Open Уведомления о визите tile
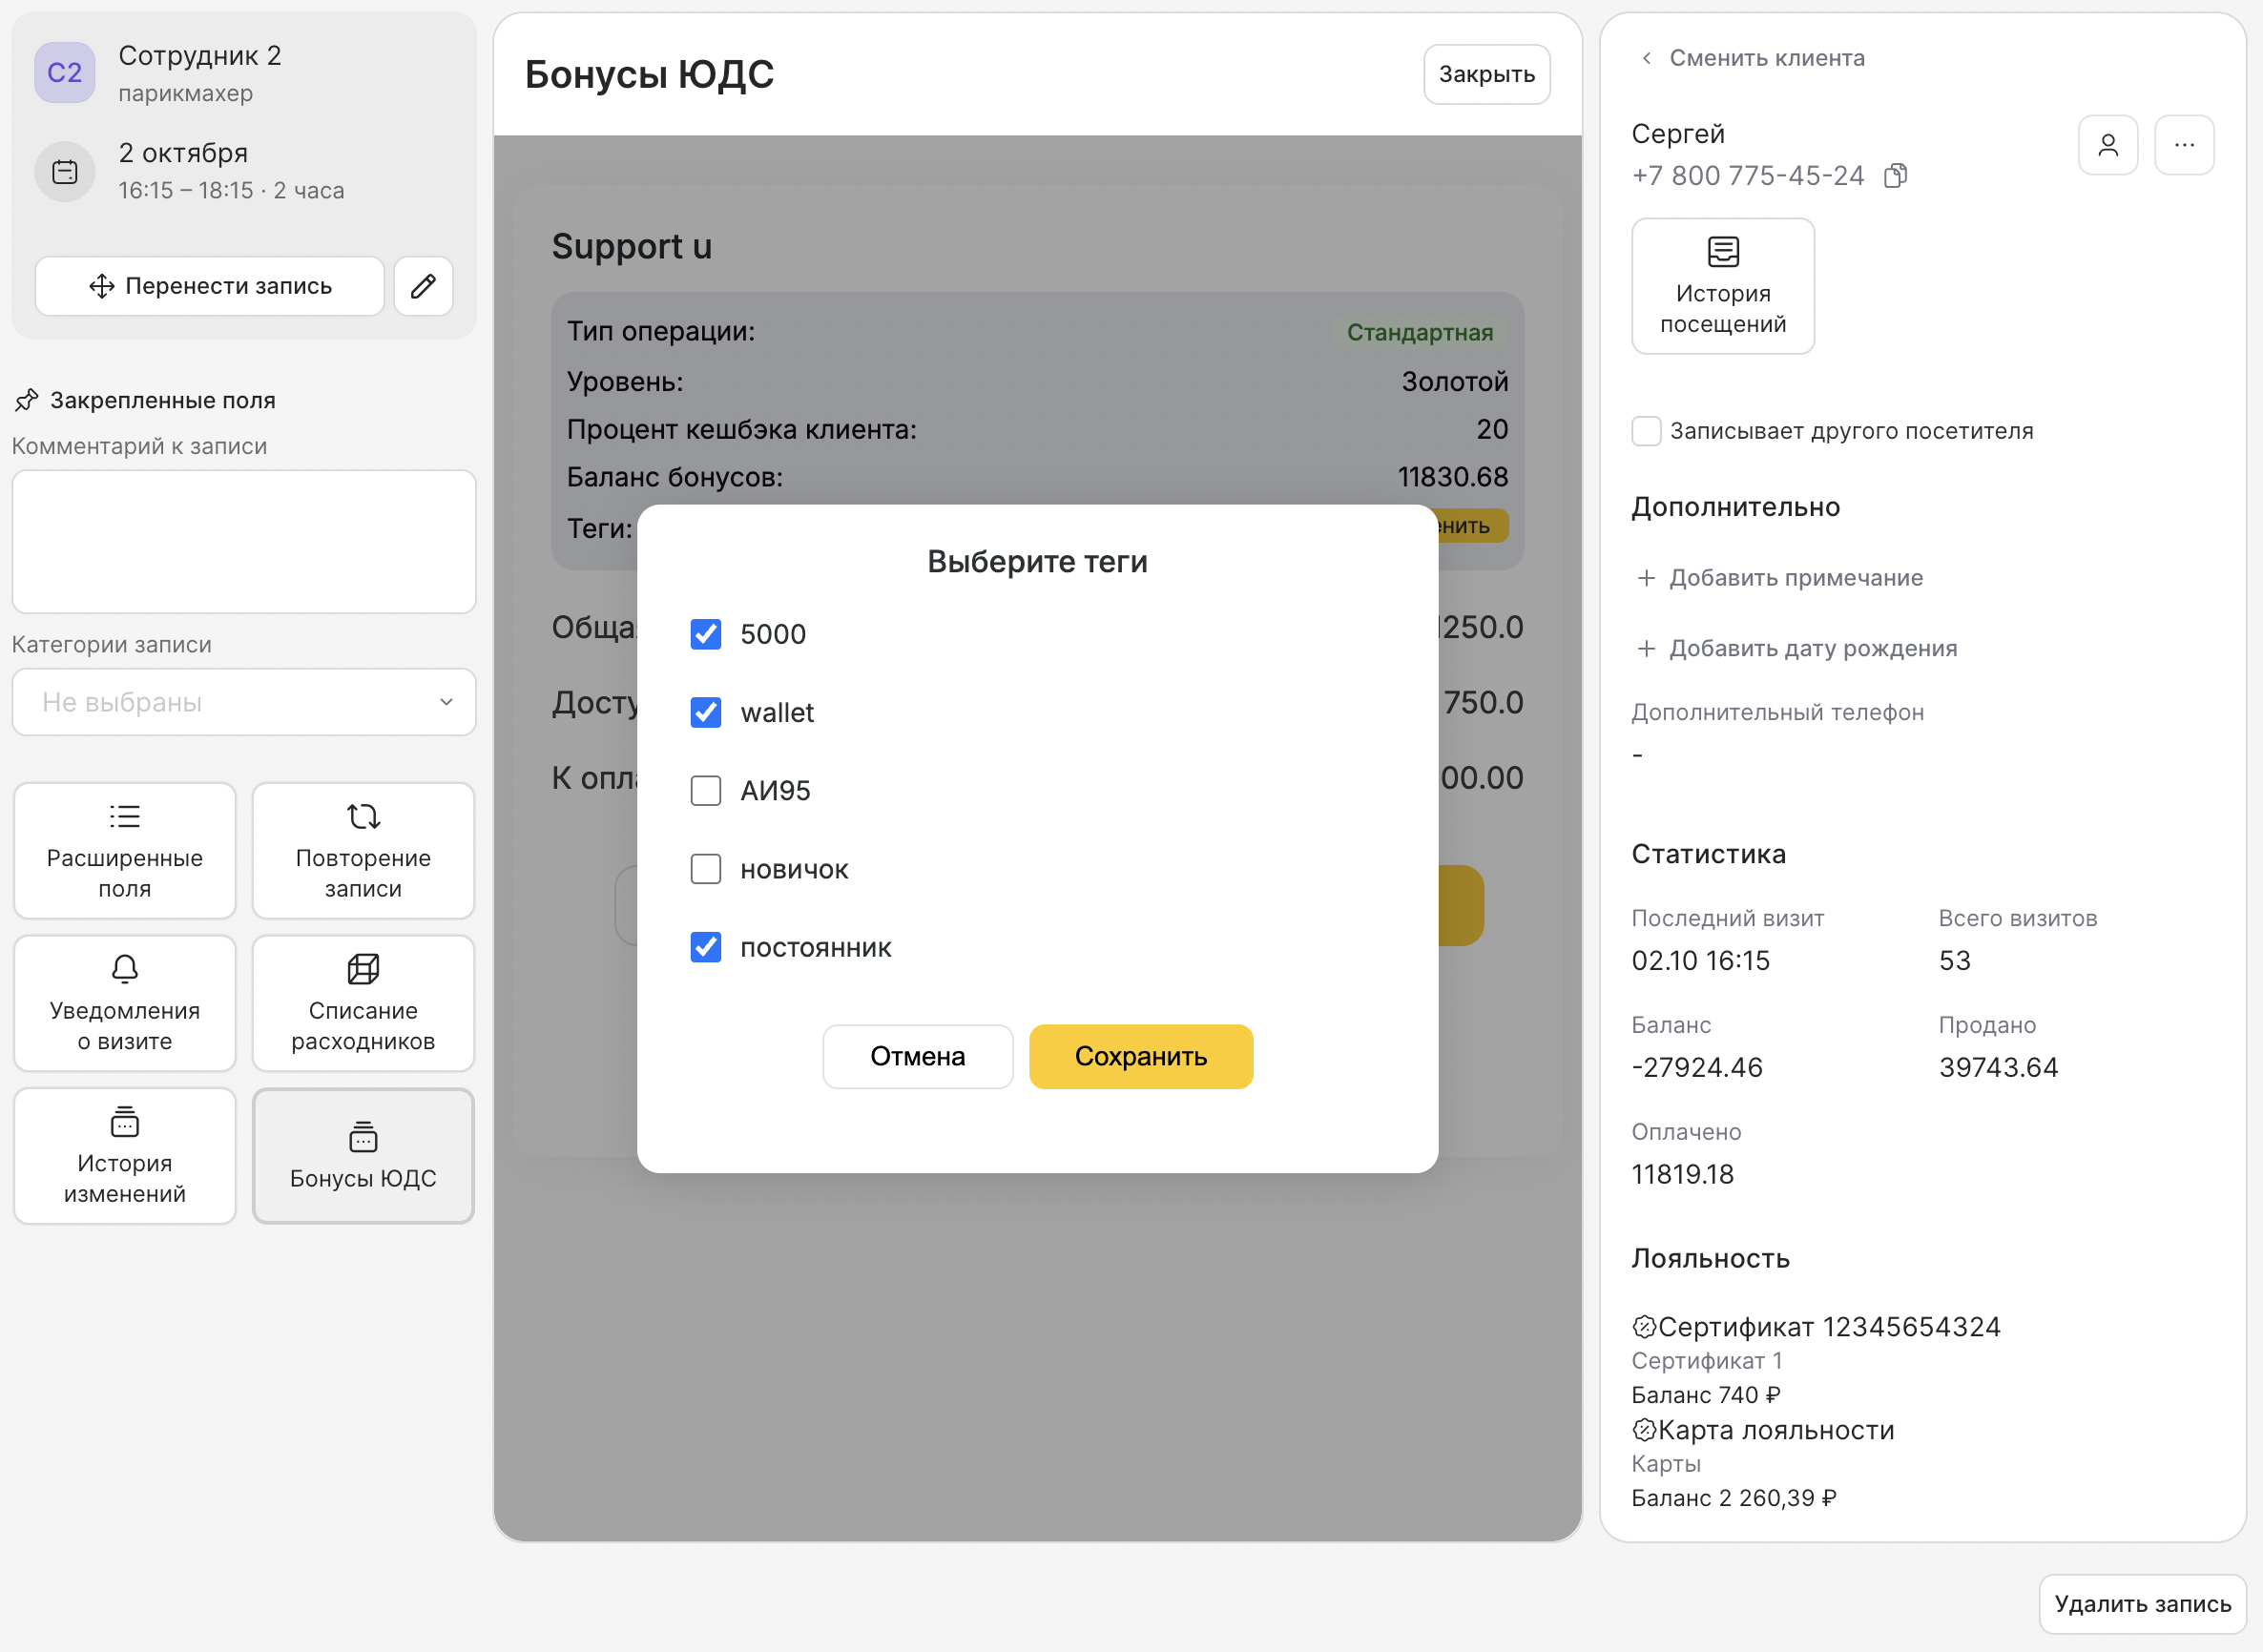This screenshot has height=1652, width=2263. (125, 1003)
